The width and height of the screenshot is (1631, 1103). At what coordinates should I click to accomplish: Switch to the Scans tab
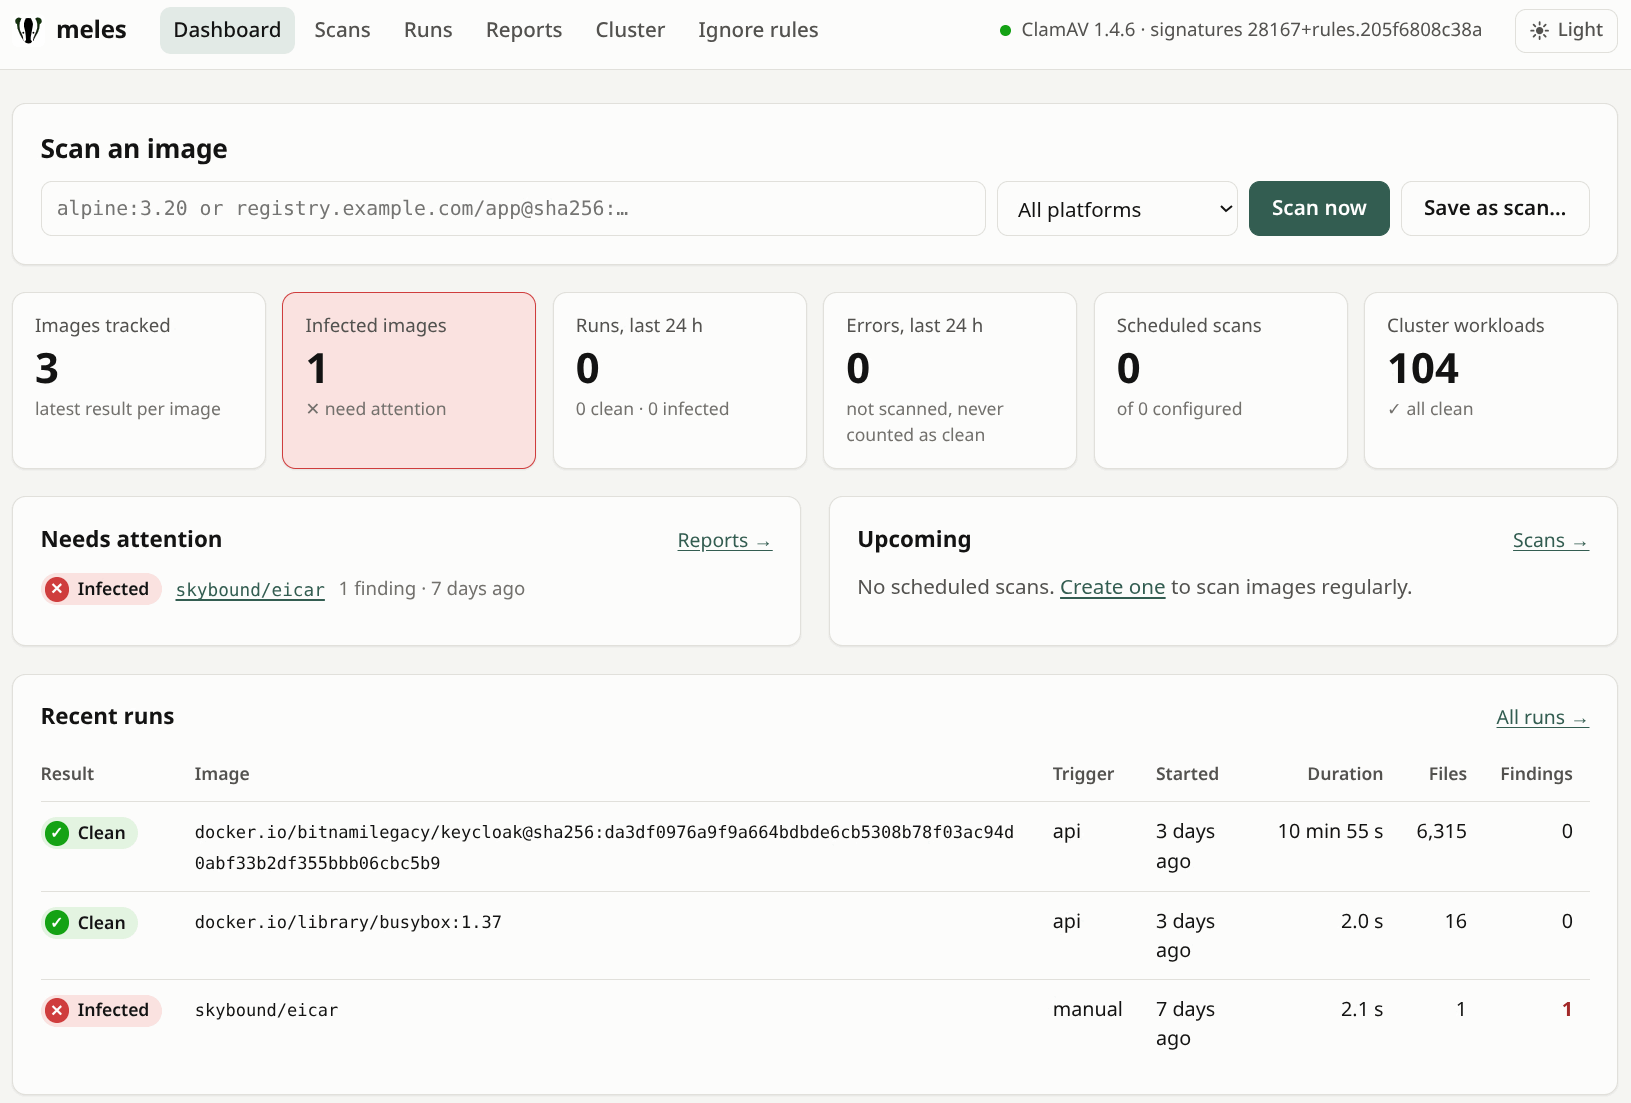pos(342,30)
